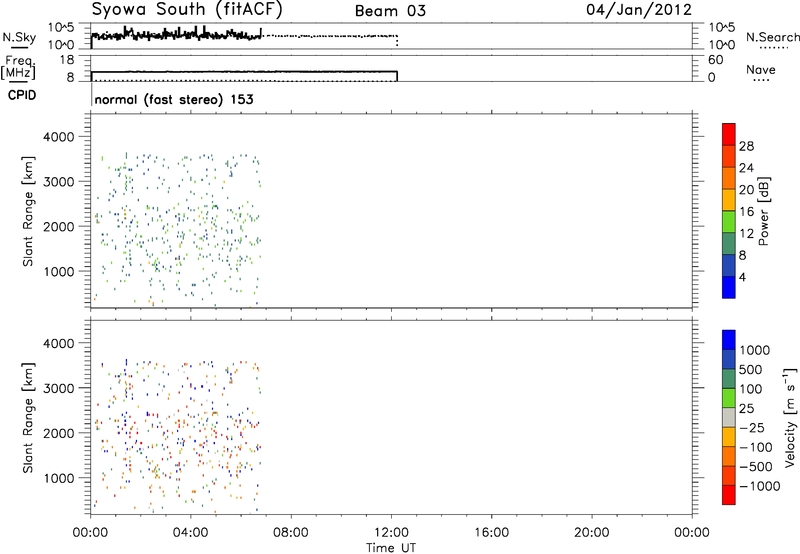
Task: Click the 'Syowa South (fitACF)' title
Action: [187, 10]
